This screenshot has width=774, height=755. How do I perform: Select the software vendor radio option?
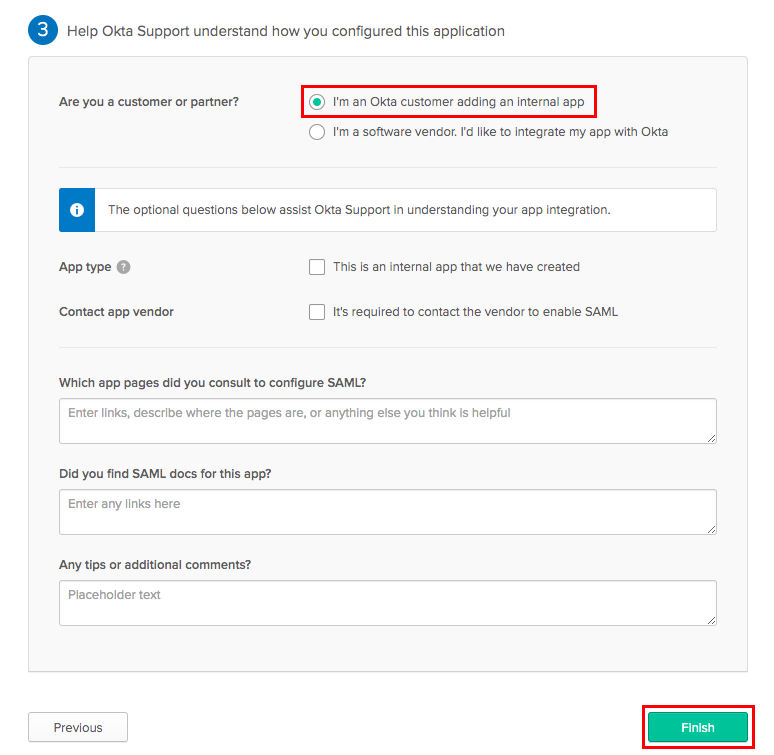[x=317, y=132]
